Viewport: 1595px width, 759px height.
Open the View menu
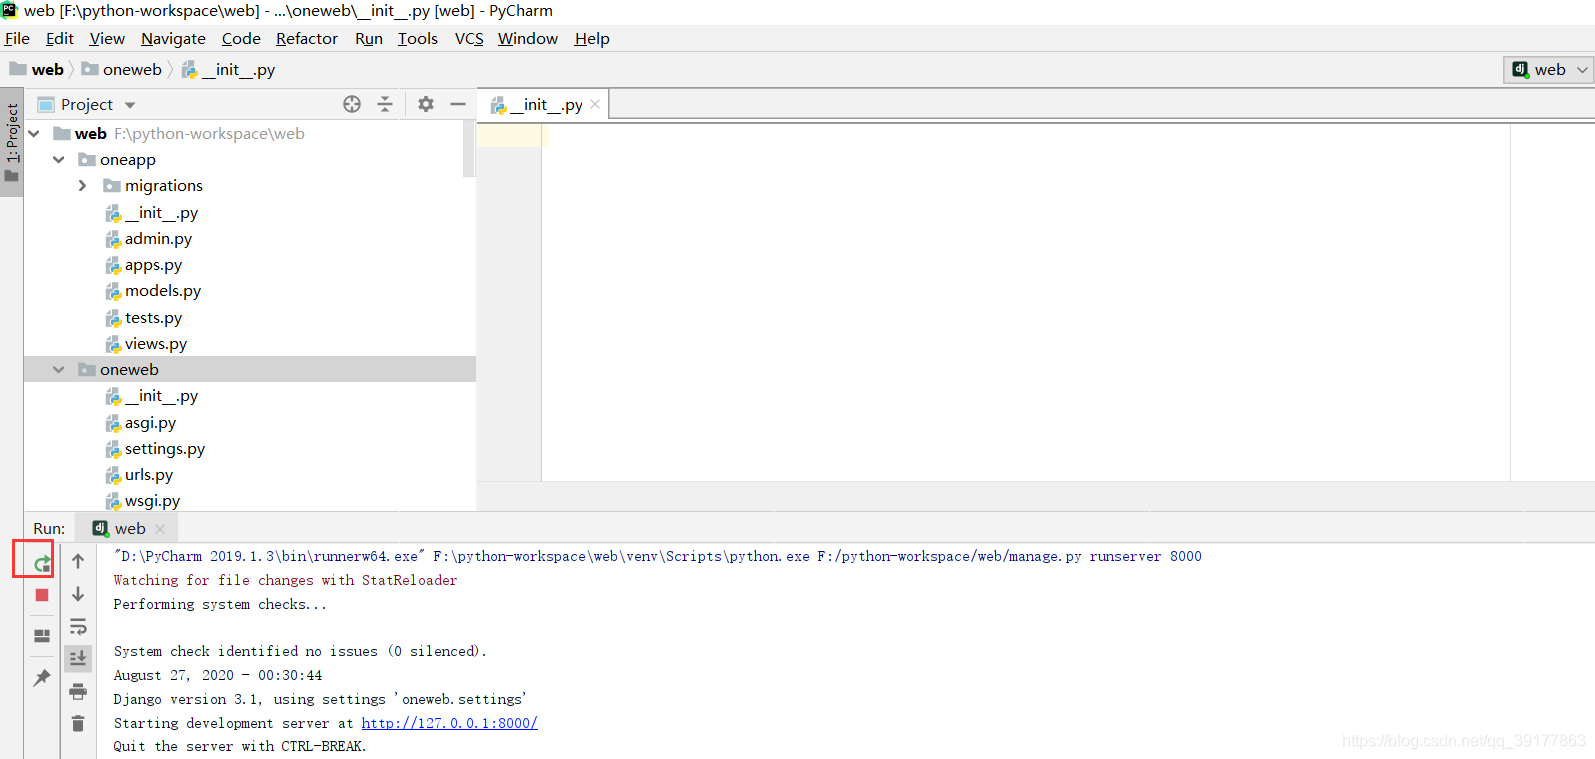tap(107, 38)
